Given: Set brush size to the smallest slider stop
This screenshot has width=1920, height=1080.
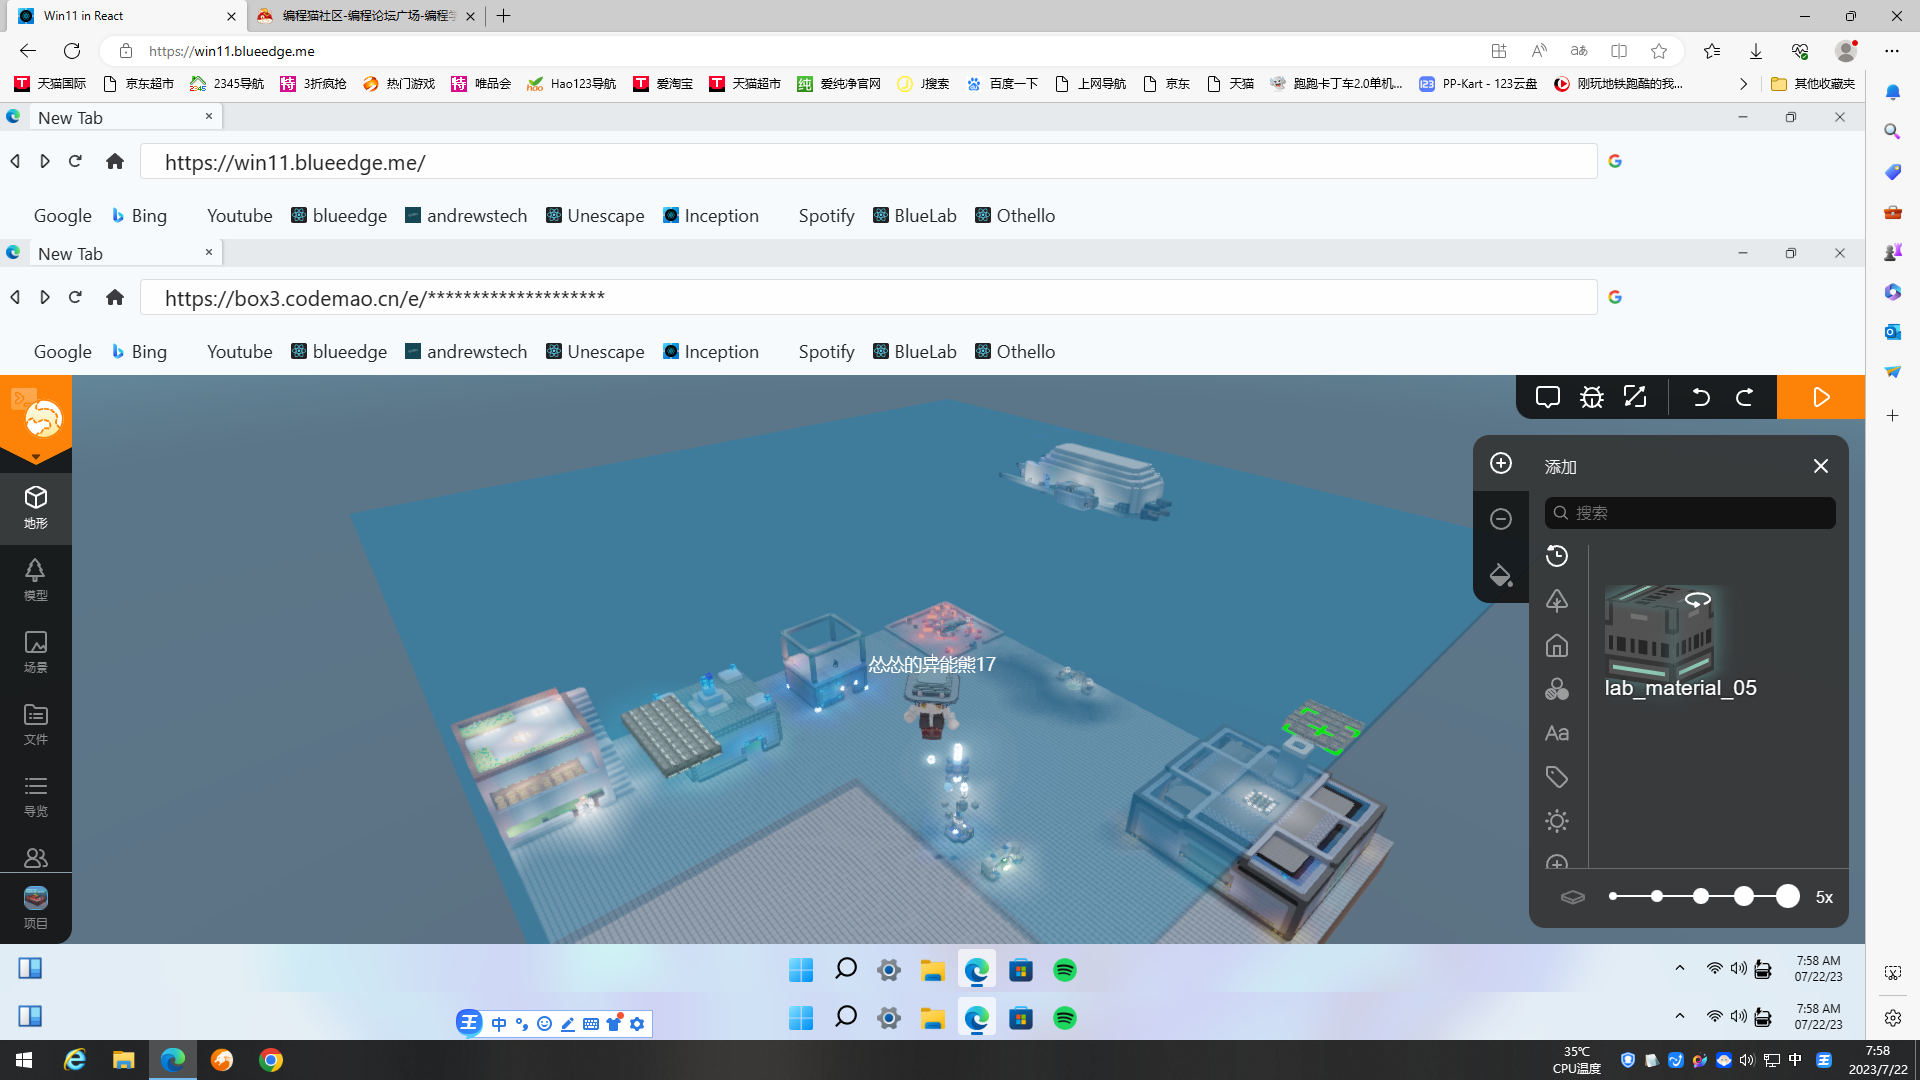Looking at the screenshot, I should pyautogui.click(x=1613, y=897).
